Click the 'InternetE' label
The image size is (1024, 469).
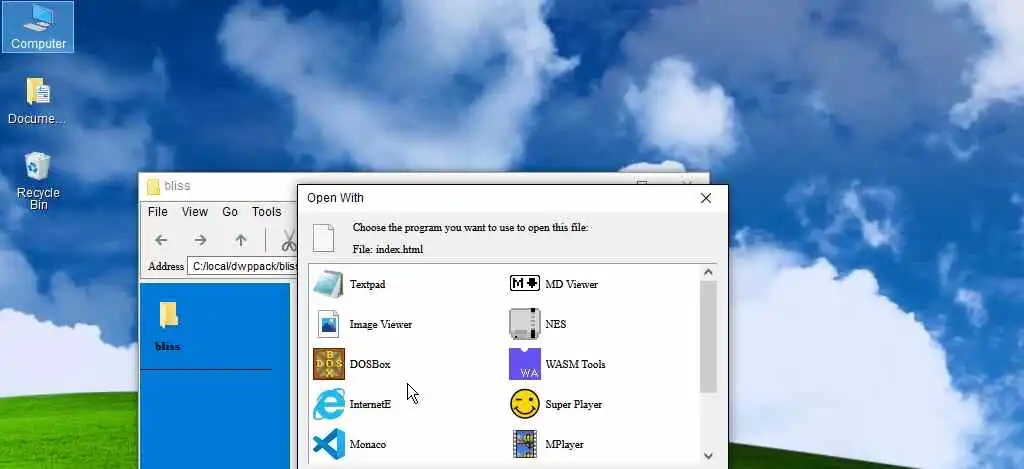point(370,404)
